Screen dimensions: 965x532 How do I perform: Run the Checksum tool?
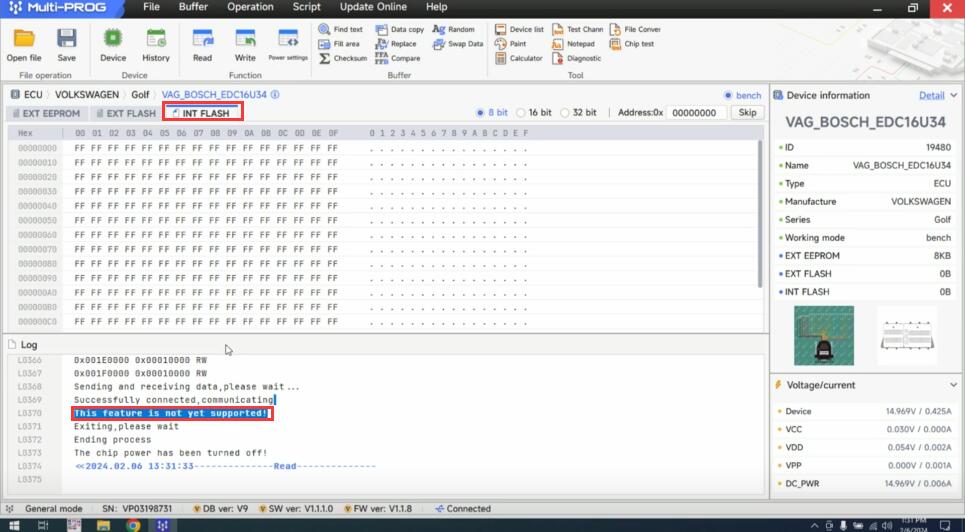pyautogui.click(x=343, y=58)
